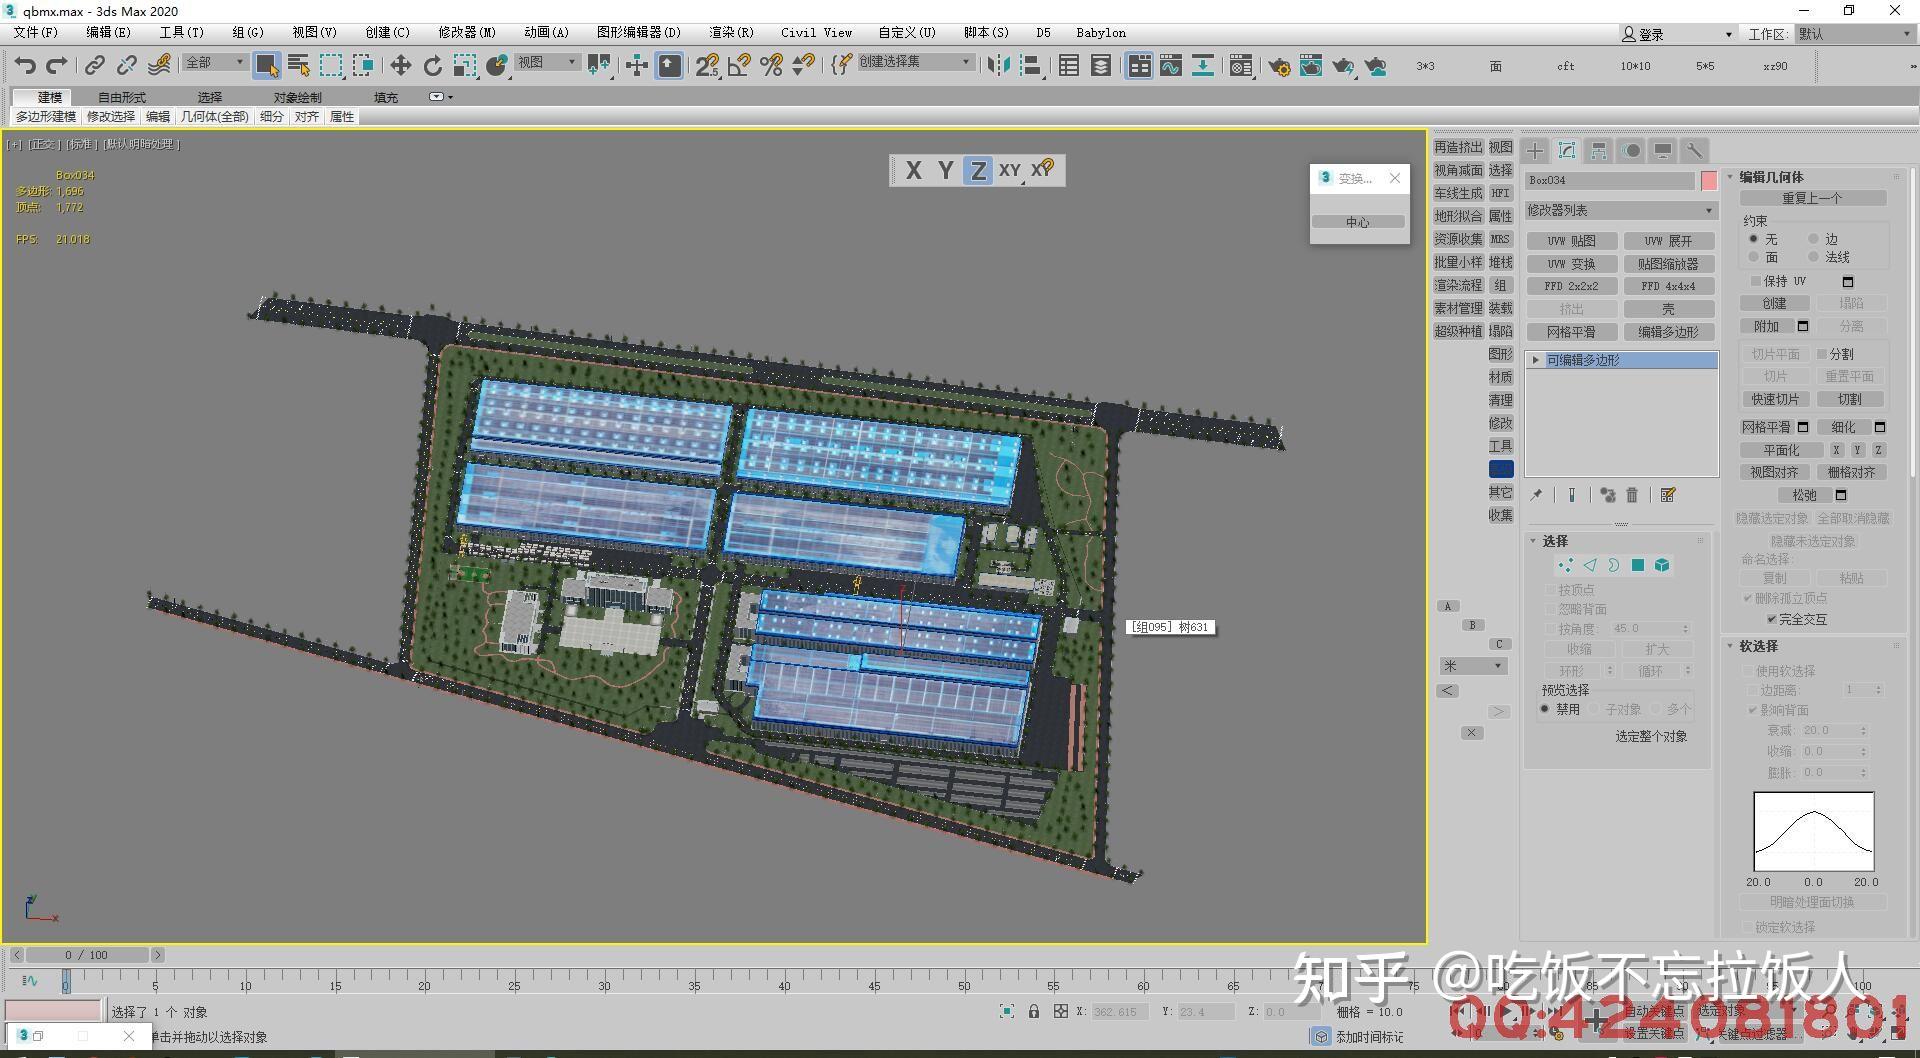
Task: Click the UVW 贴图 button
Action: [1571, 240]
